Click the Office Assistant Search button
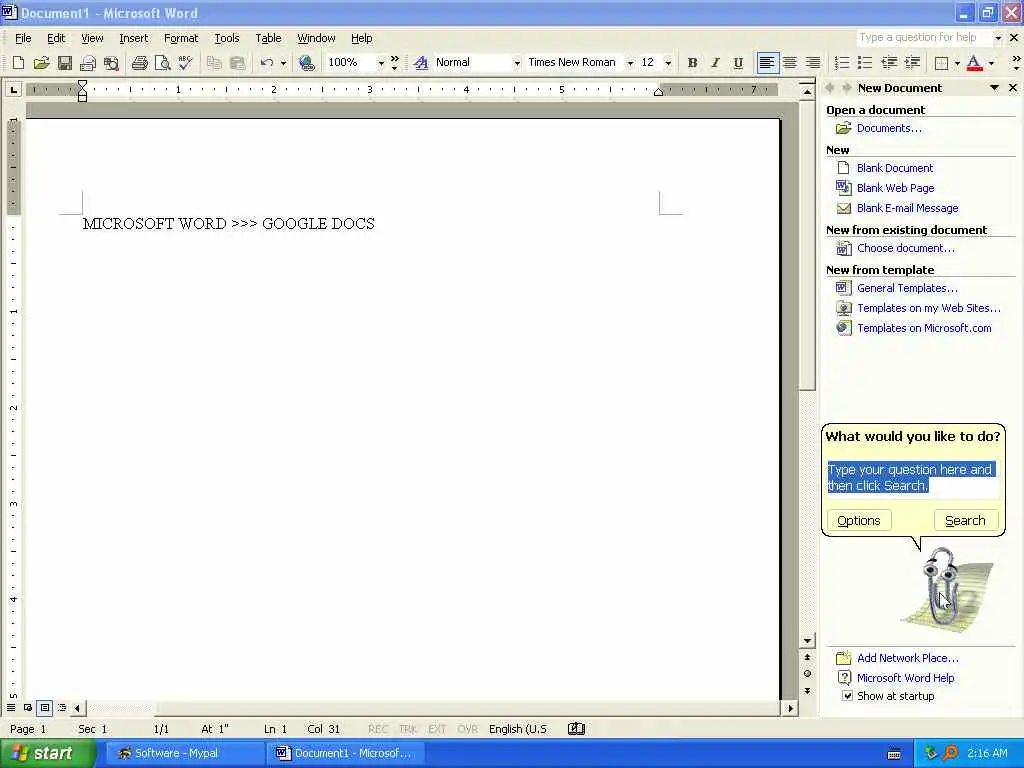 pyautogui.click(x=965, y=520)
